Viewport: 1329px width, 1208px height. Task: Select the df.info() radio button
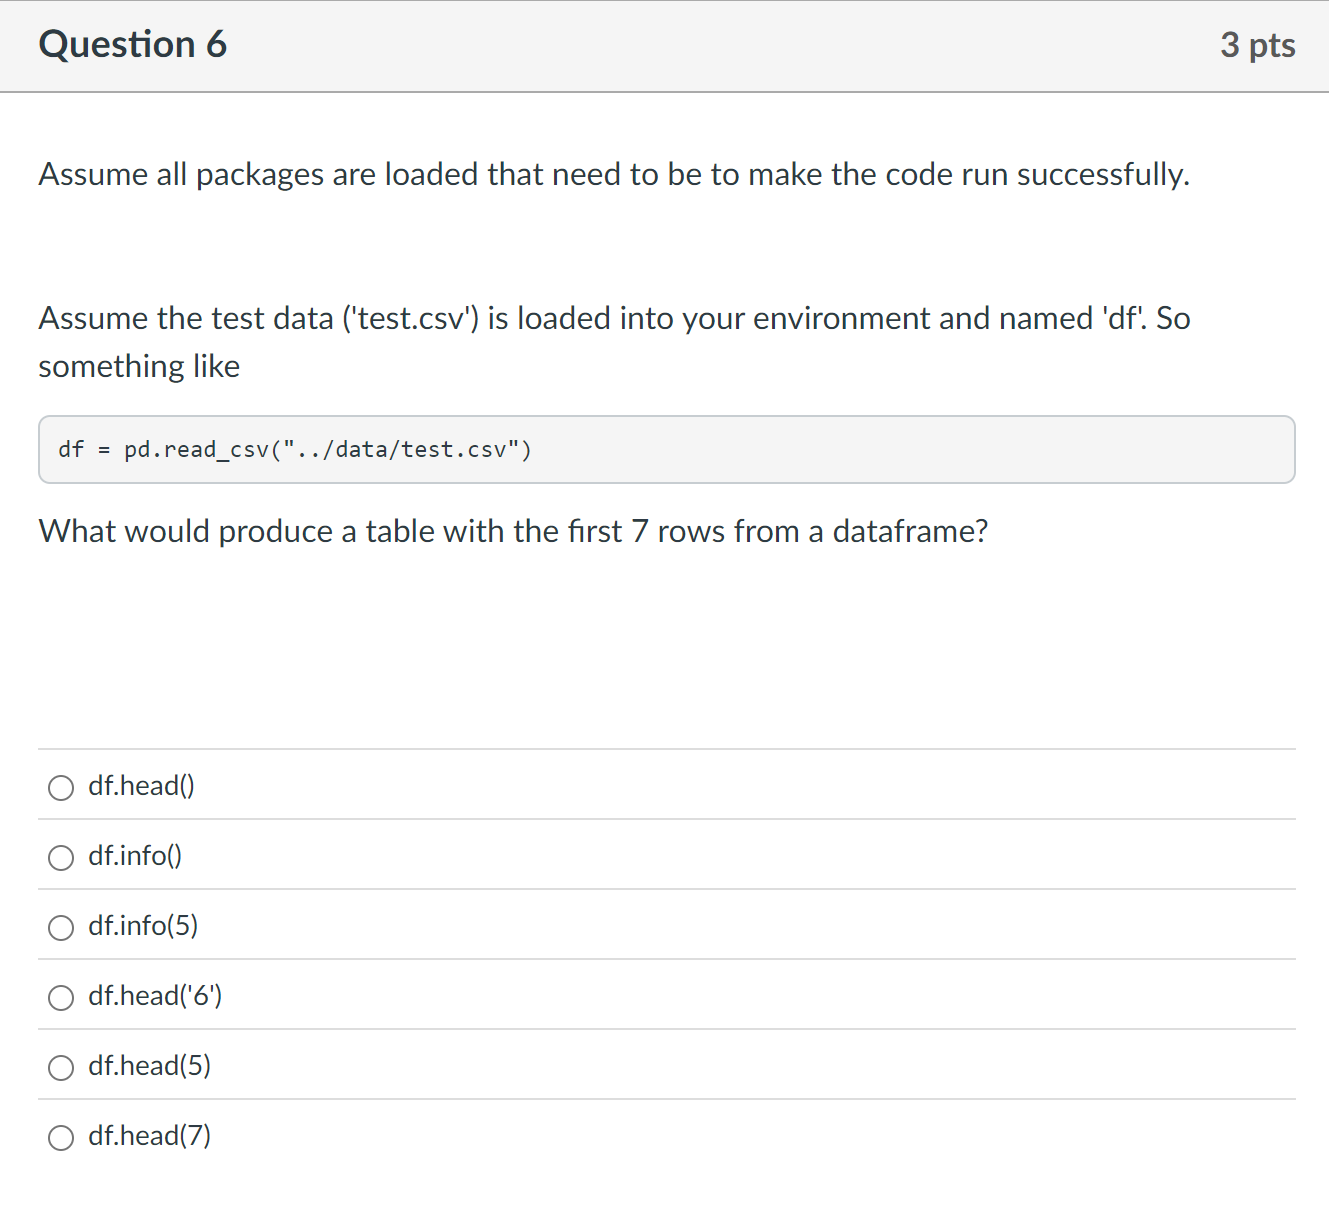(61, 858)
